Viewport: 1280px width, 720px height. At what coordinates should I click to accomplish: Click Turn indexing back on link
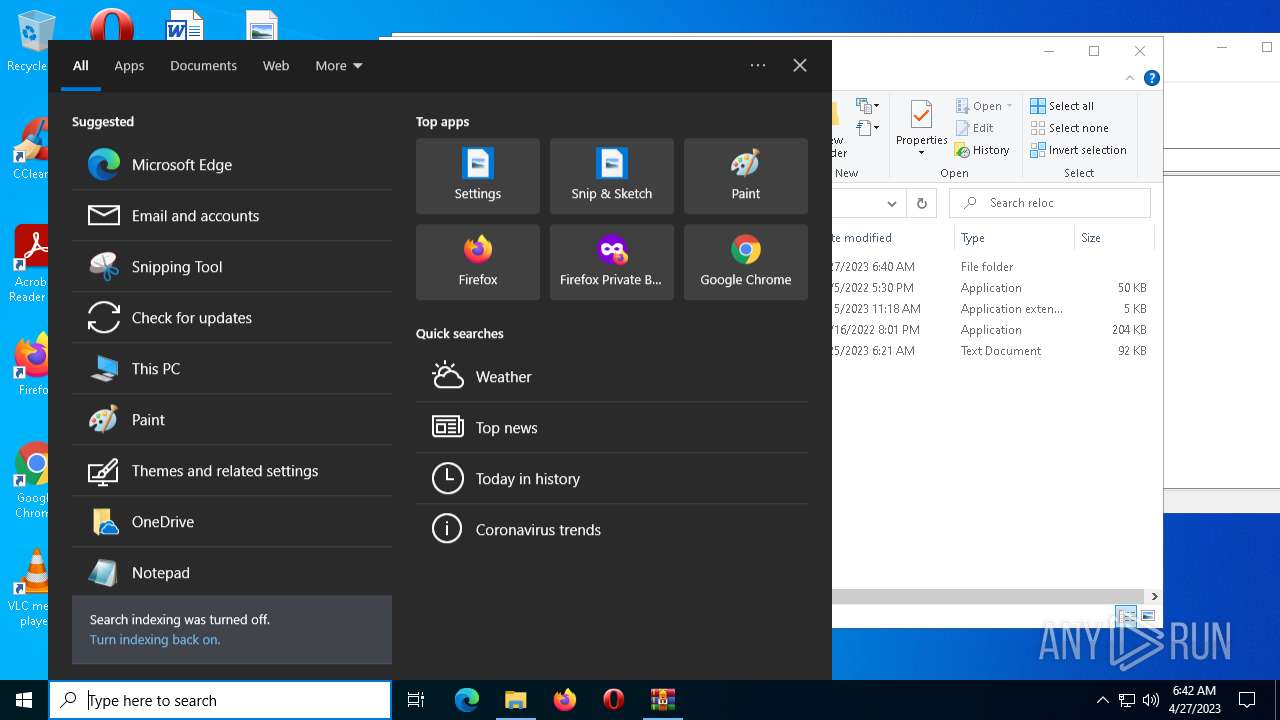(155, 640)
